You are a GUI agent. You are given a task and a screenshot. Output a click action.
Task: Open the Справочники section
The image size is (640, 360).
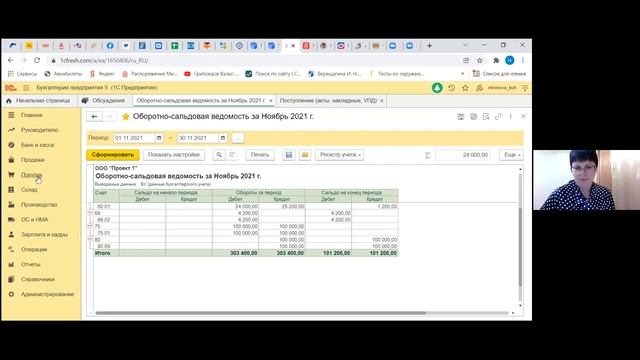coord(38,280)
